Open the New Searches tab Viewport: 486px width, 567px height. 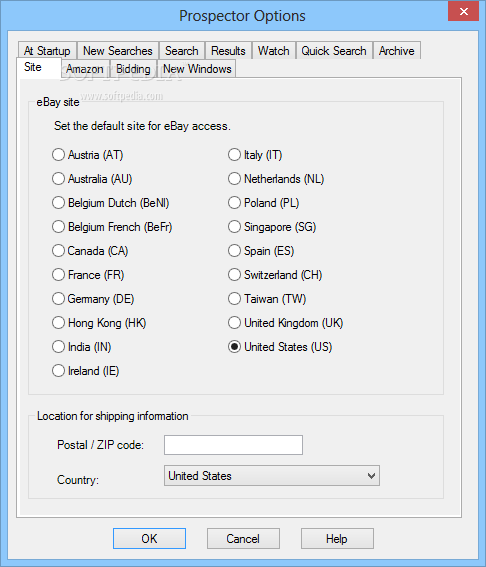(x=118, y=51)
